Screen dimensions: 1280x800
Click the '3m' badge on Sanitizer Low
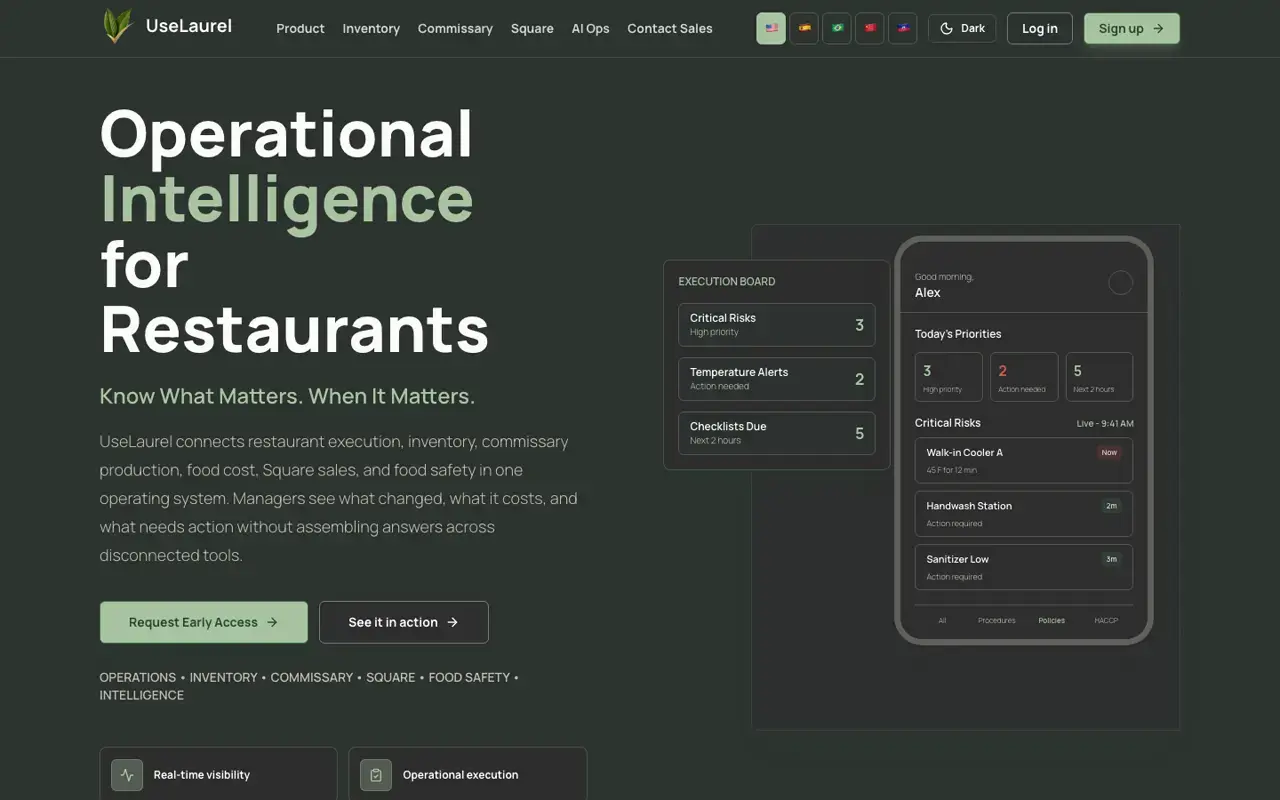1111,559
